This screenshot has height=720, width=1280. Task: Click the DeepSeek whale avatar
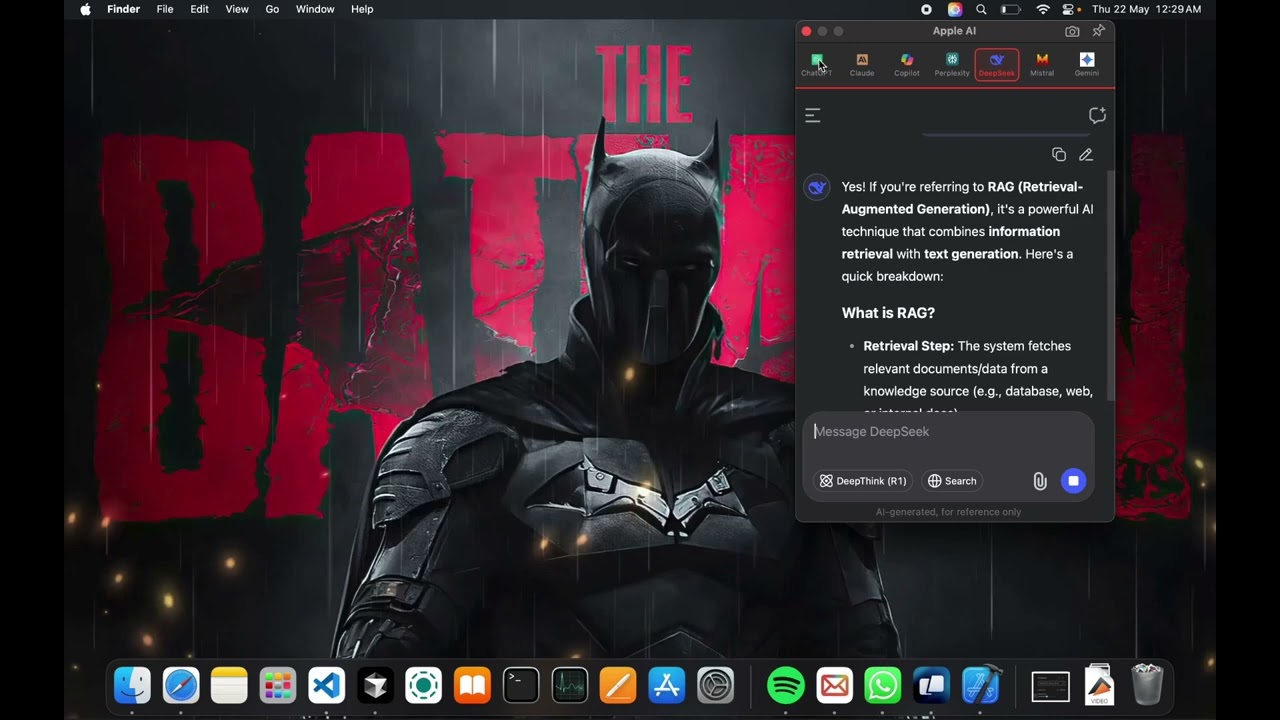point(817,188)
